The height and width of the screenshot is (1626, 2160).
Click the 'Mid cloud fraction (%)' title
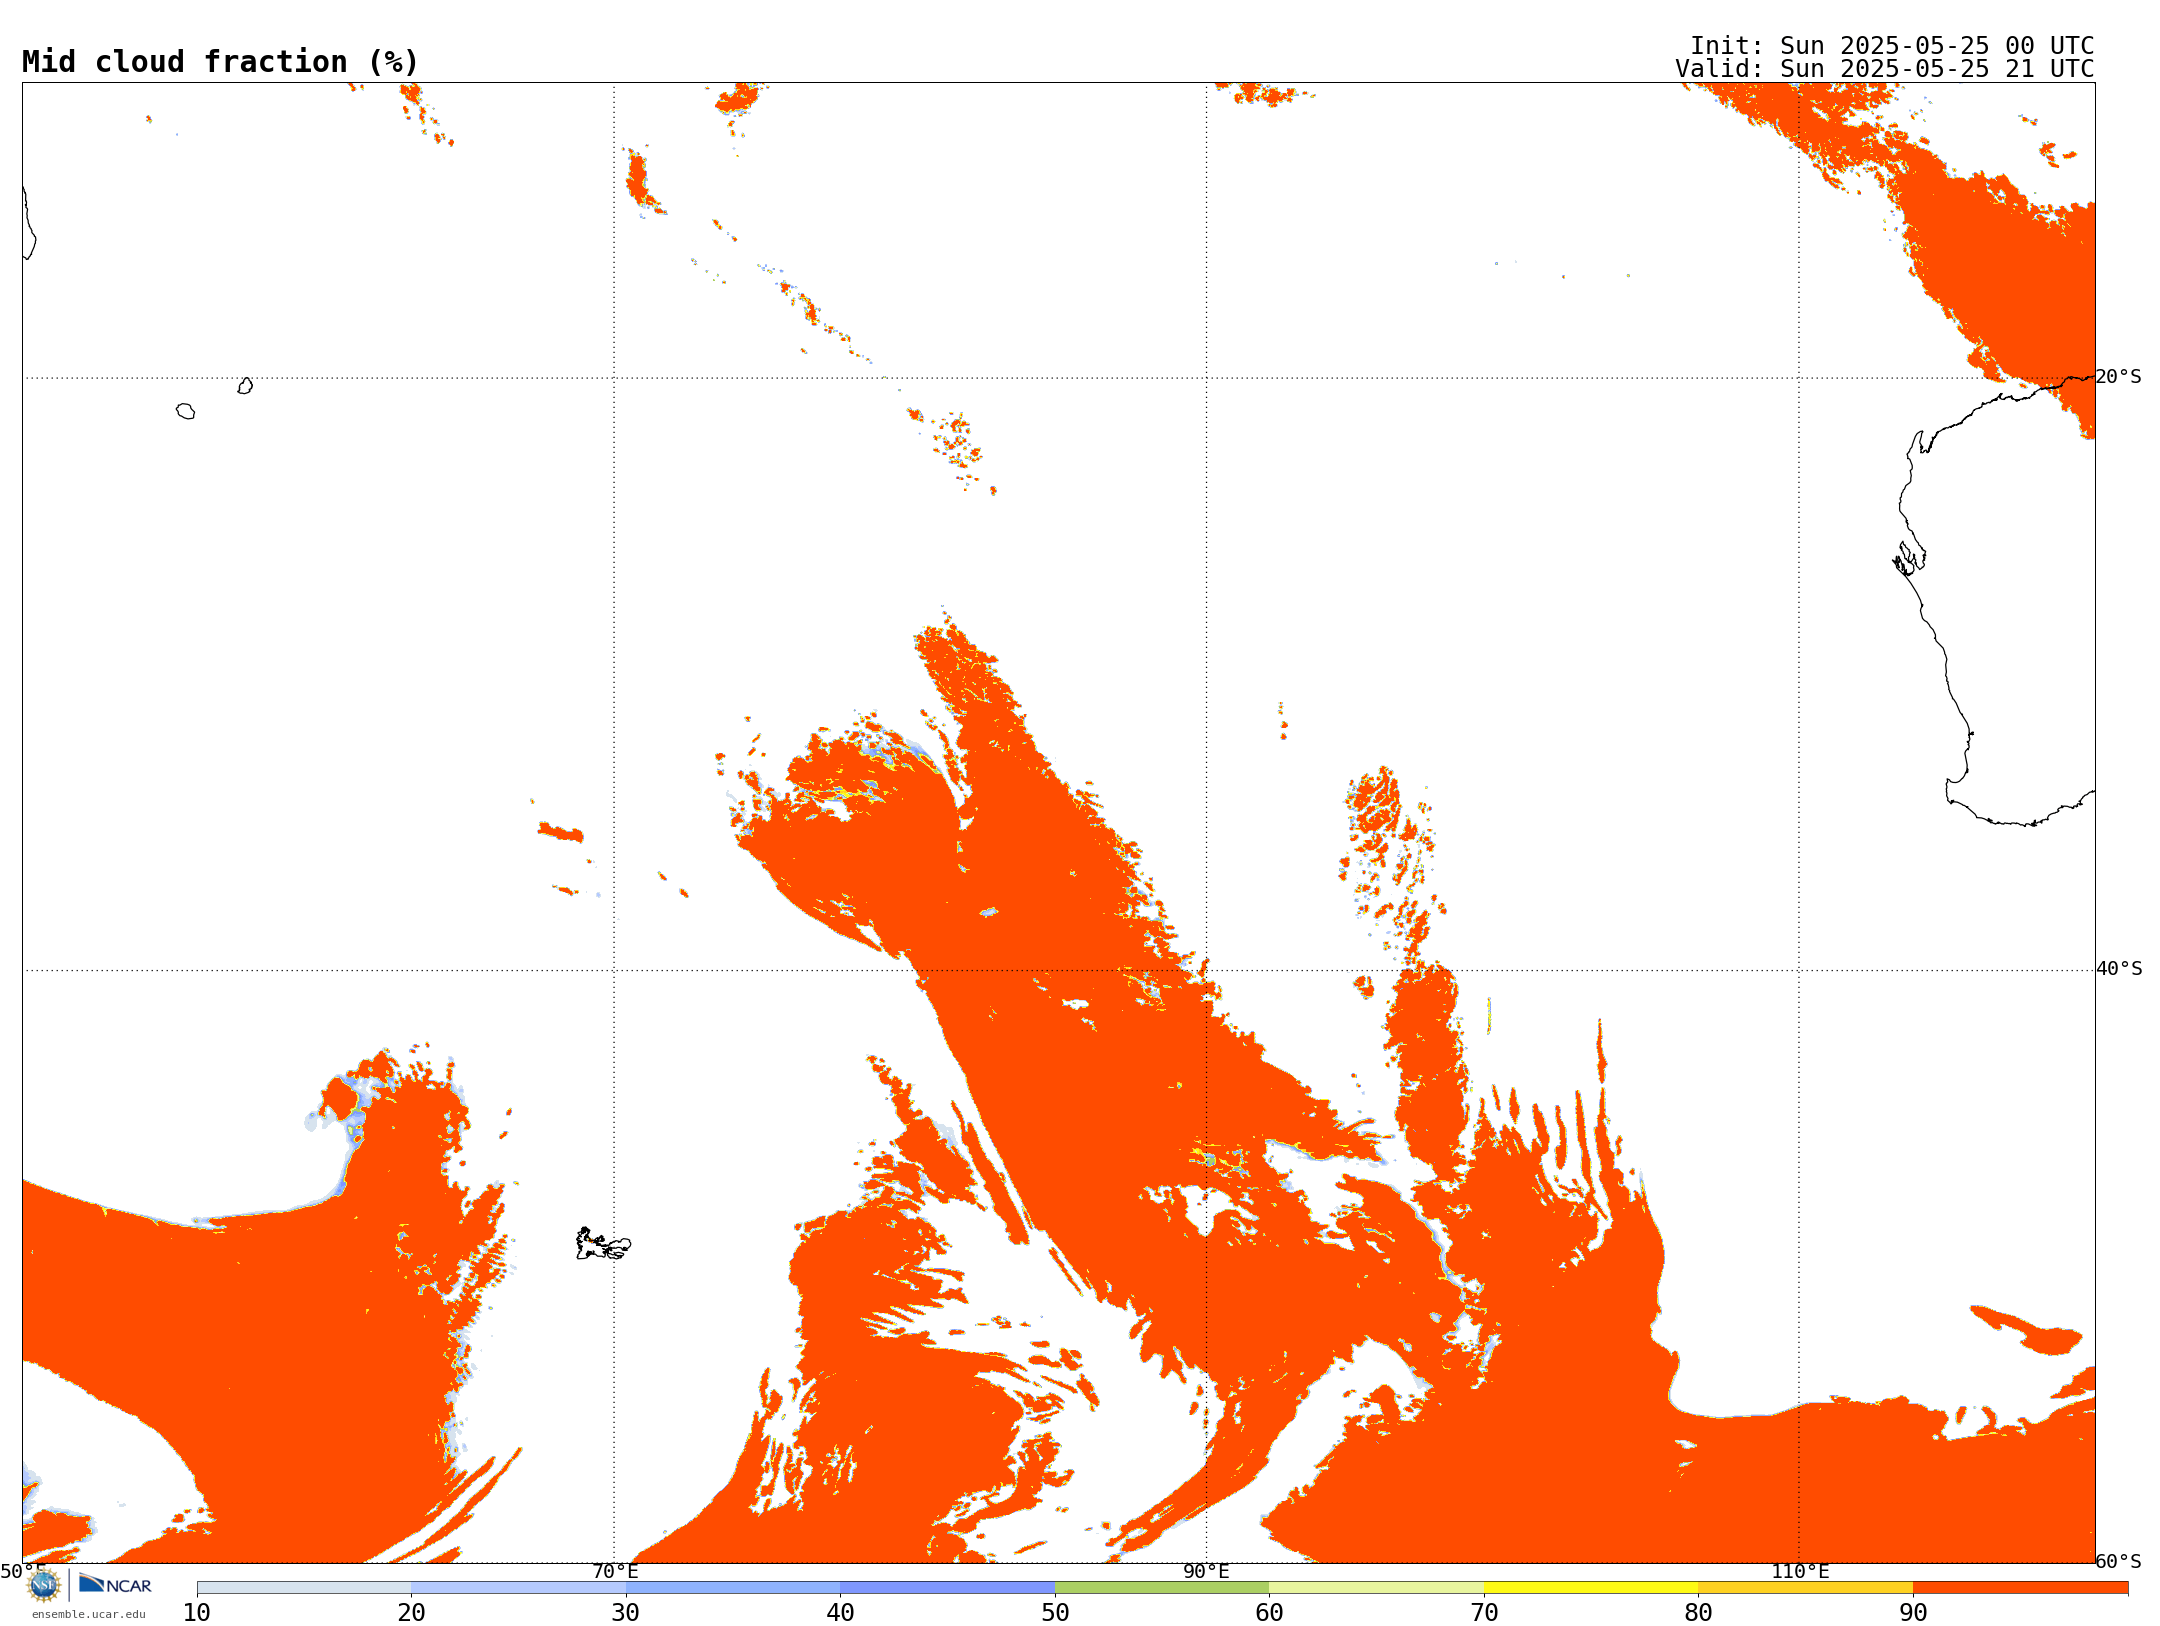click(x=220, y=62)
